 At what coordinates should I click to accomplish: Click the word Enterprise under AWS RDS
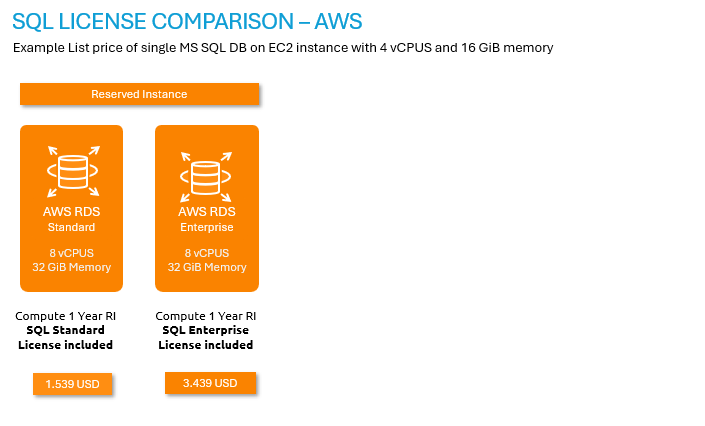point(207,227)
